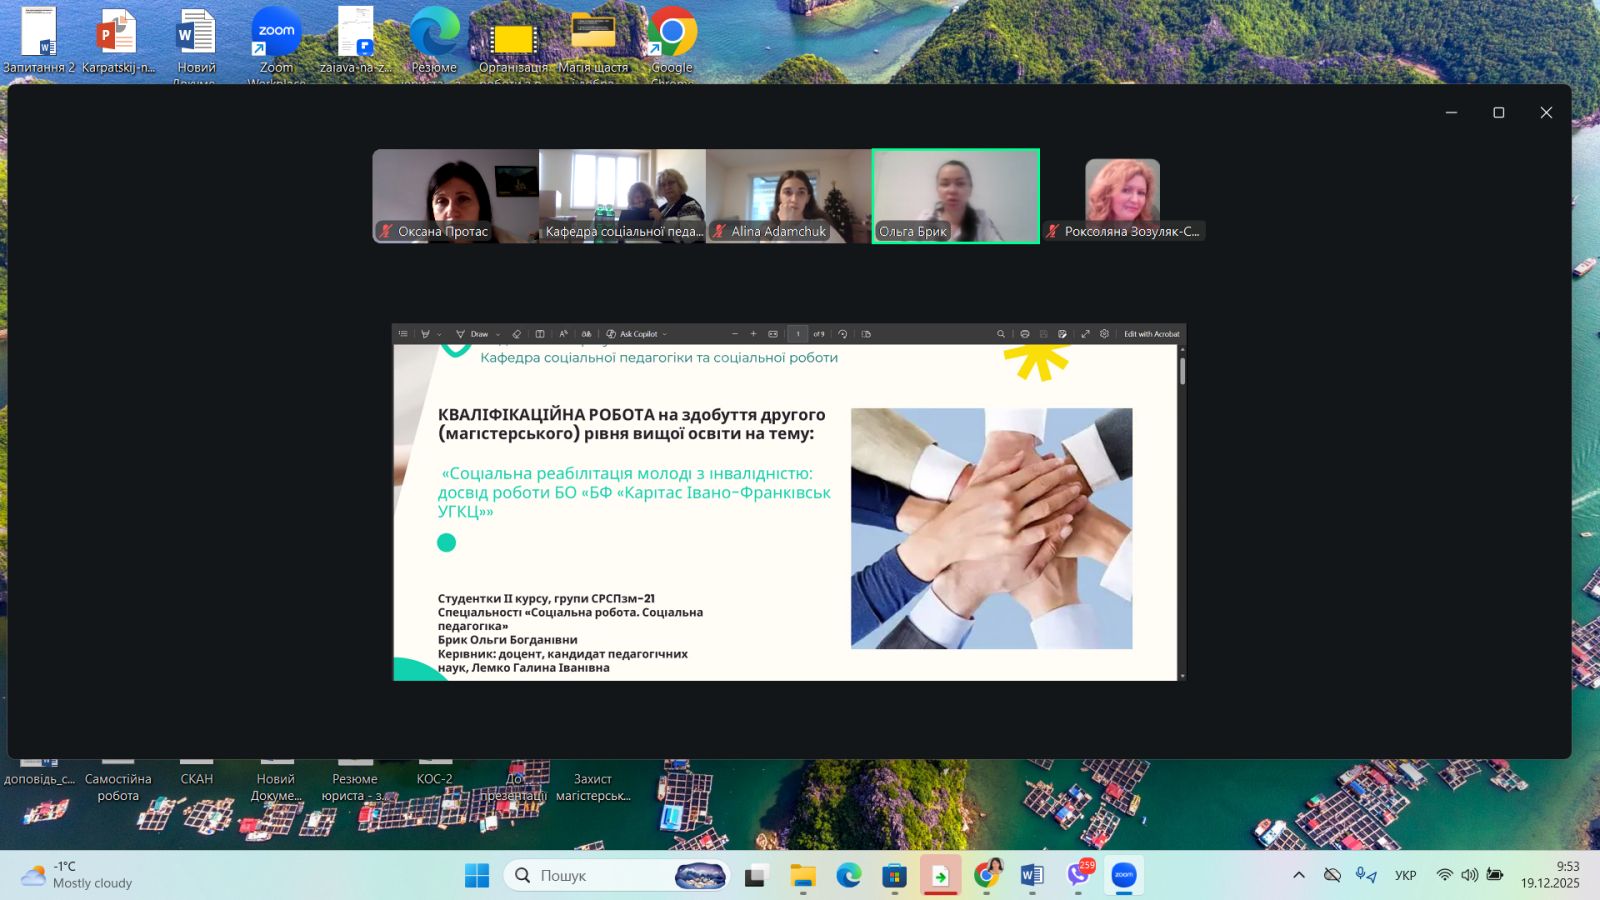
Task: Select the Erase tool in PDF toolbar
Action: (517, 334)
